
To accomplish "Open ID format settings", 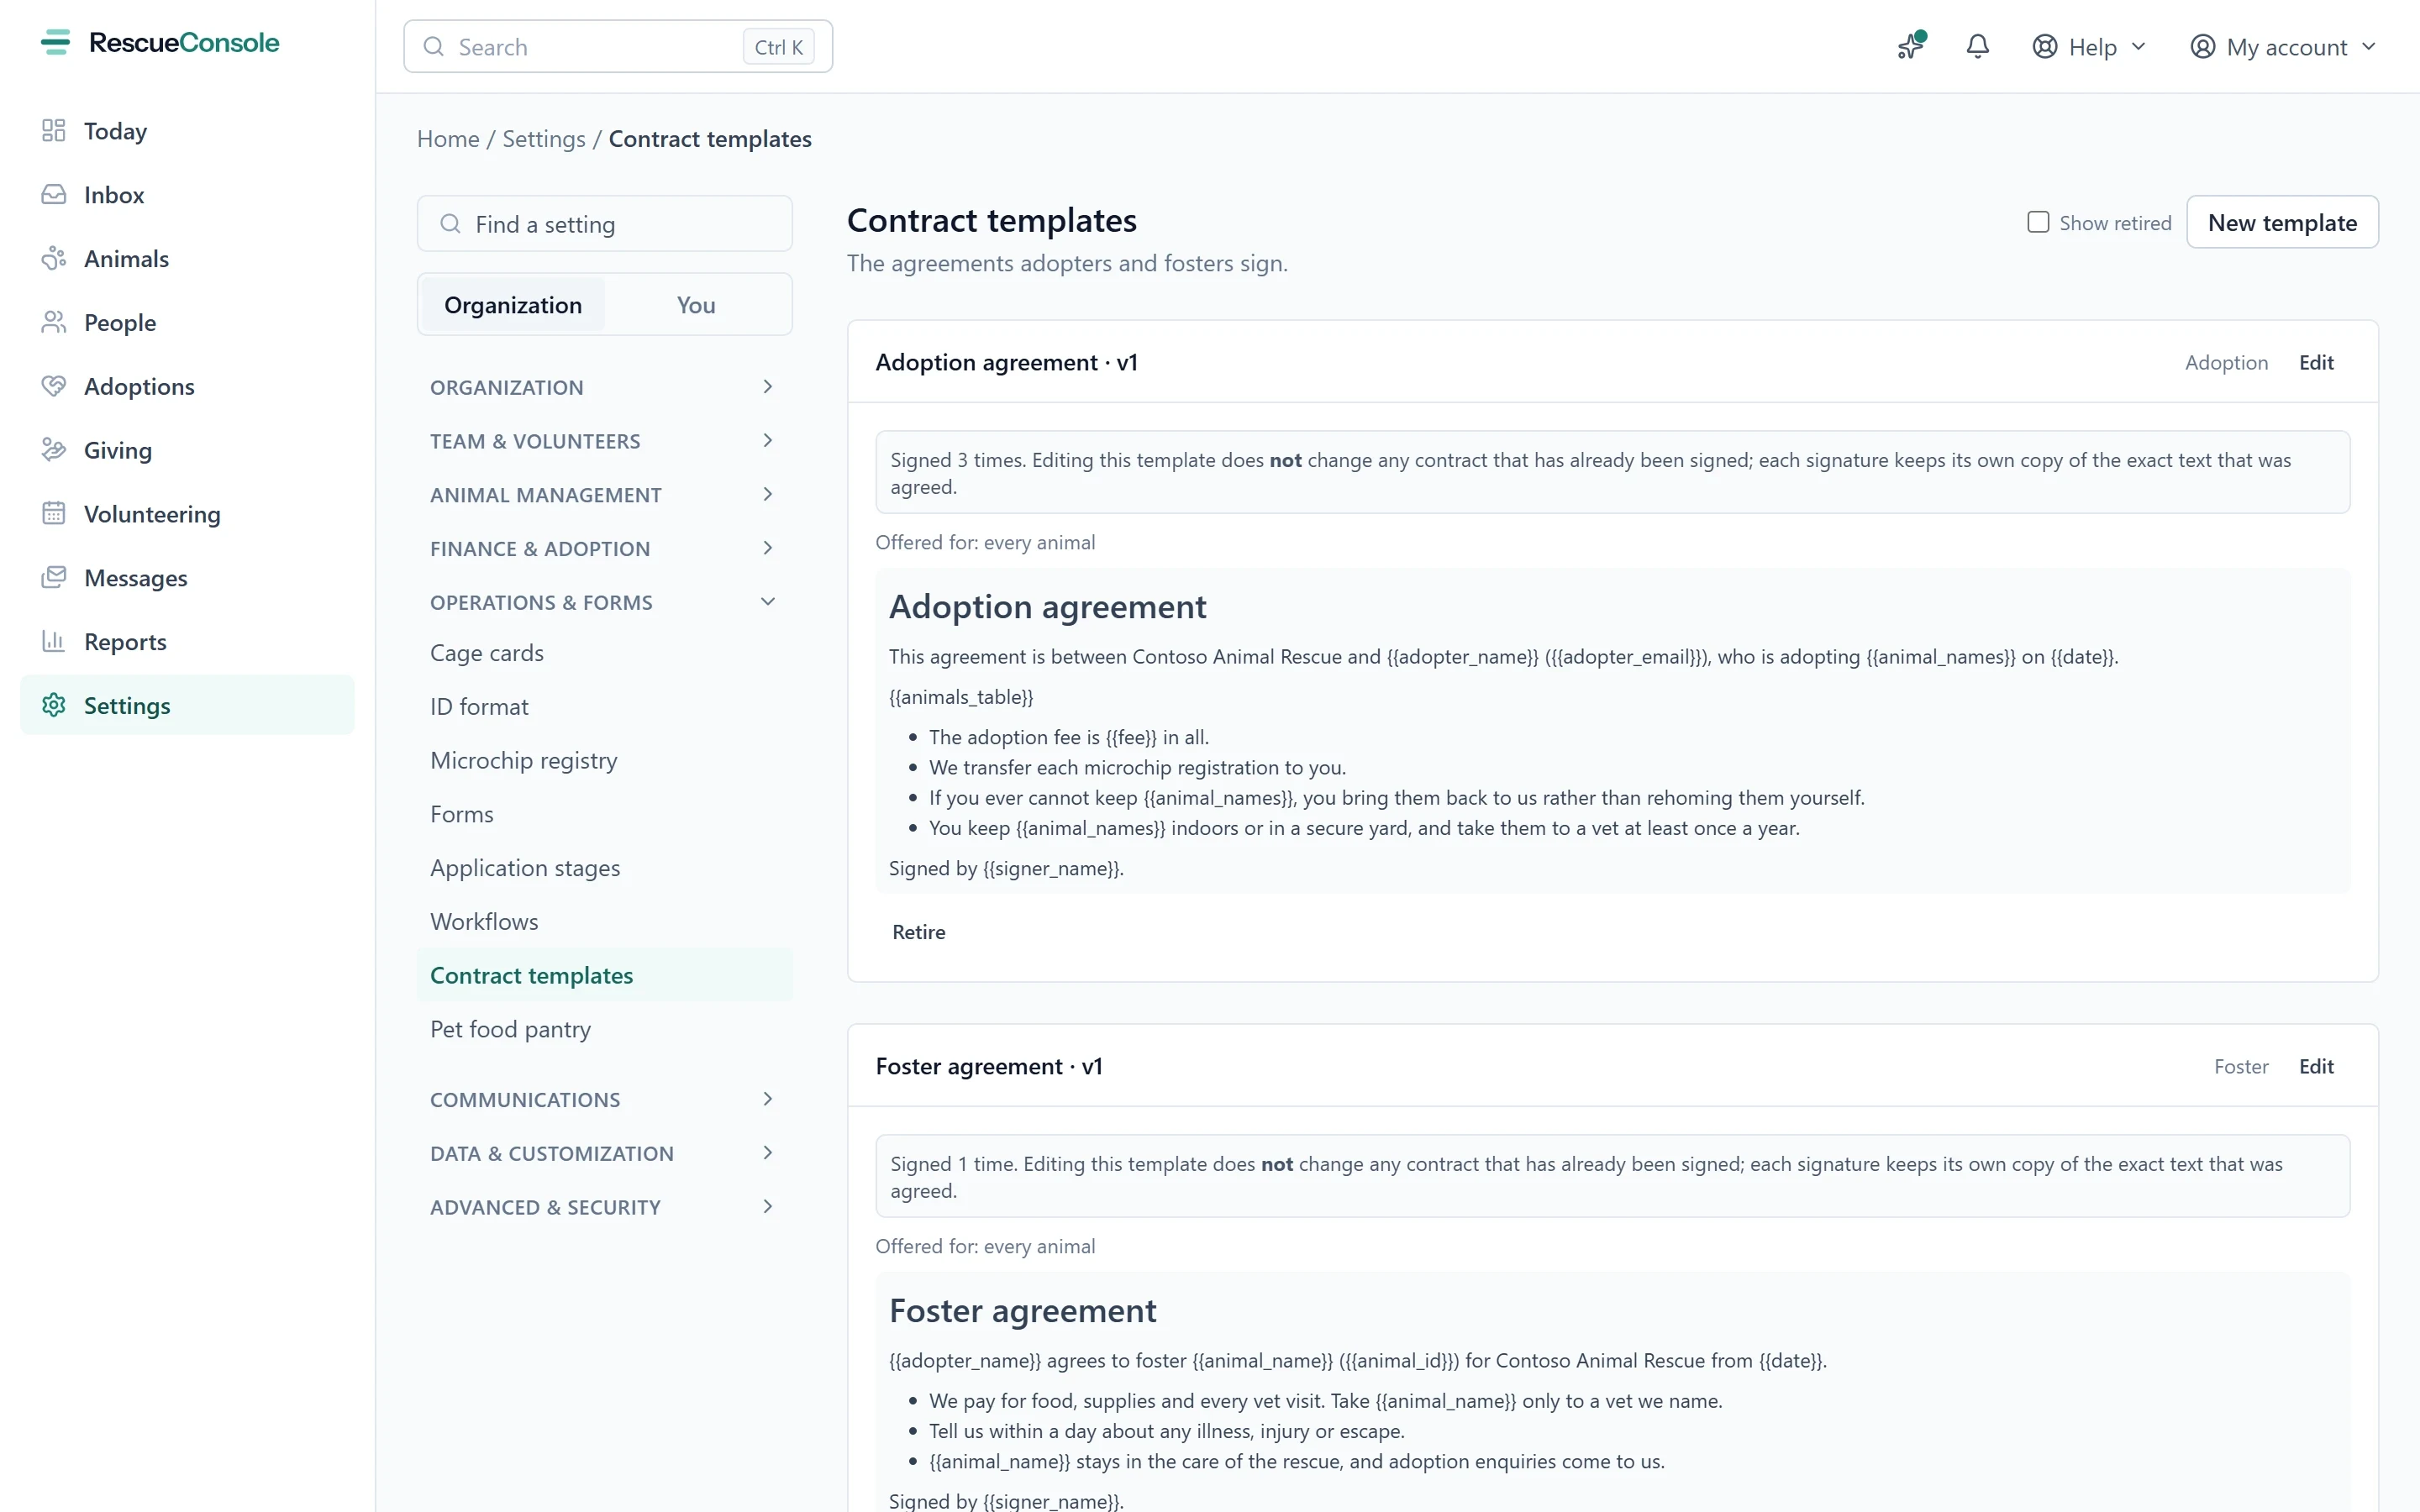I will (604, 707).
